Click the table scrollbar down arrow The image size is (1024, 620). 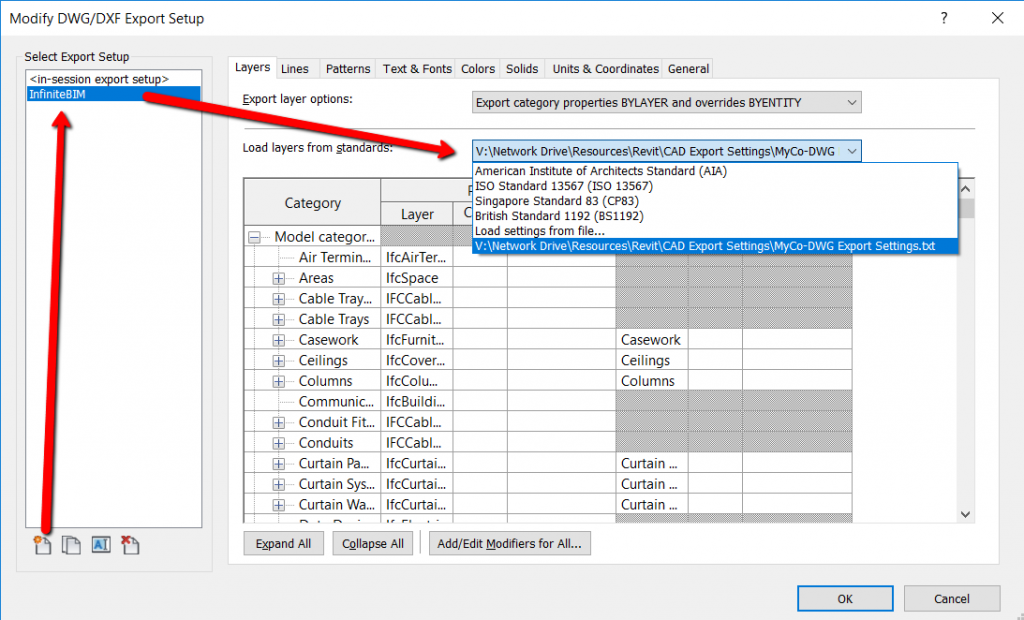965,513
